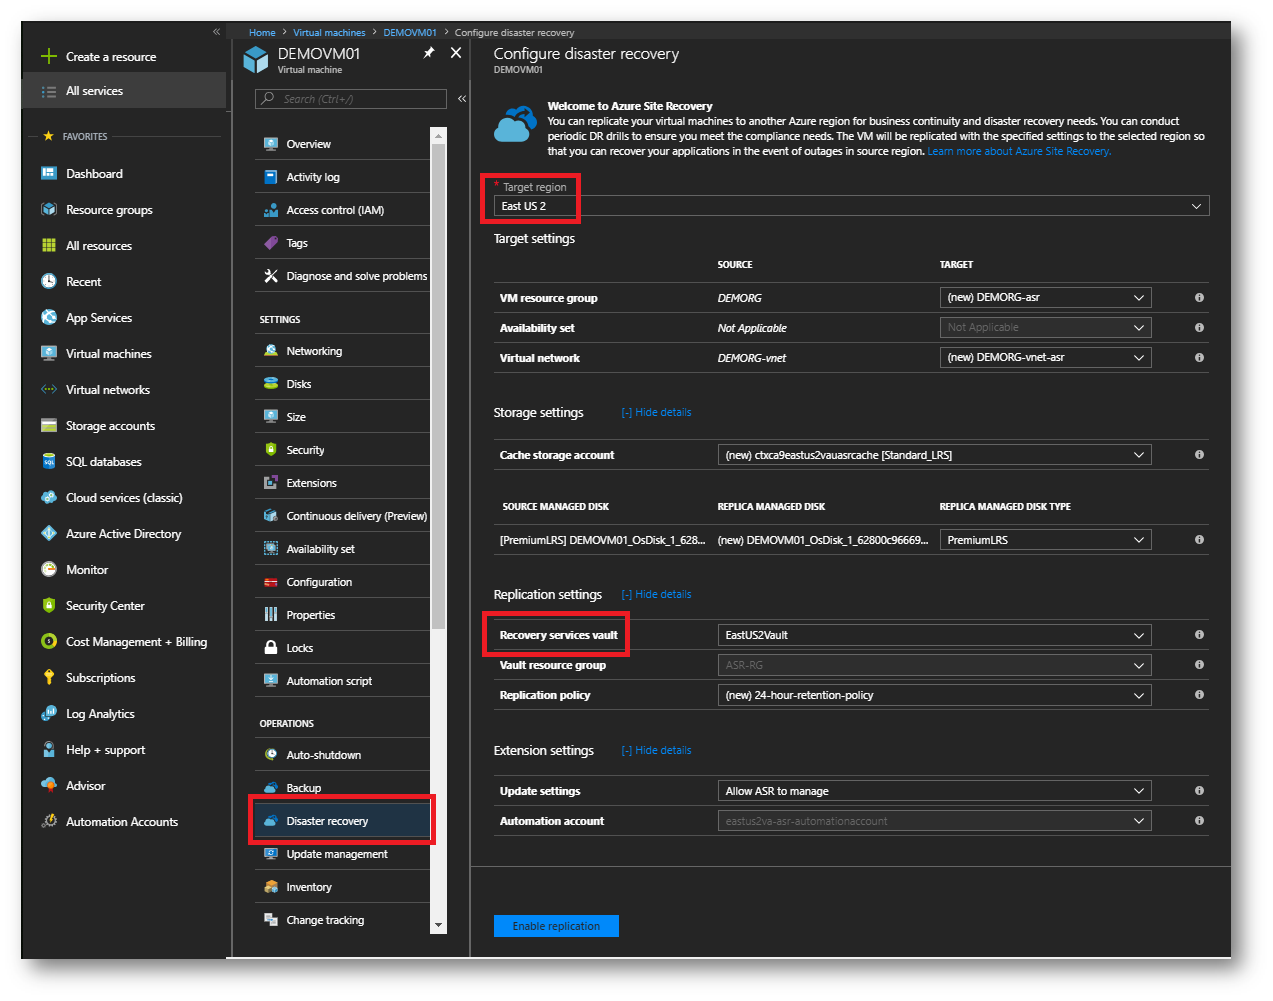
Task: Open the Replication policy dropdown
Action: [934, 695]
